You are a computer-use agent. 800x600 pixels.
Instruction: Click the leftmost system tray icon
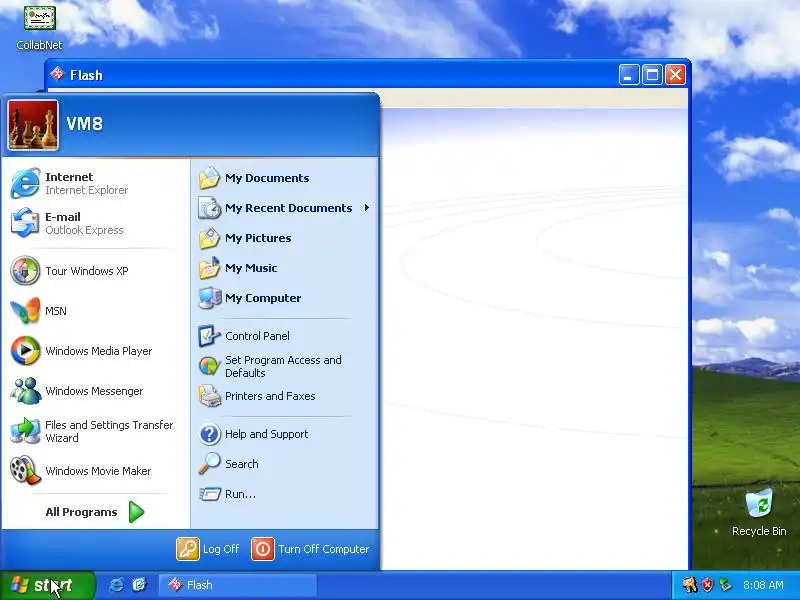690,585
